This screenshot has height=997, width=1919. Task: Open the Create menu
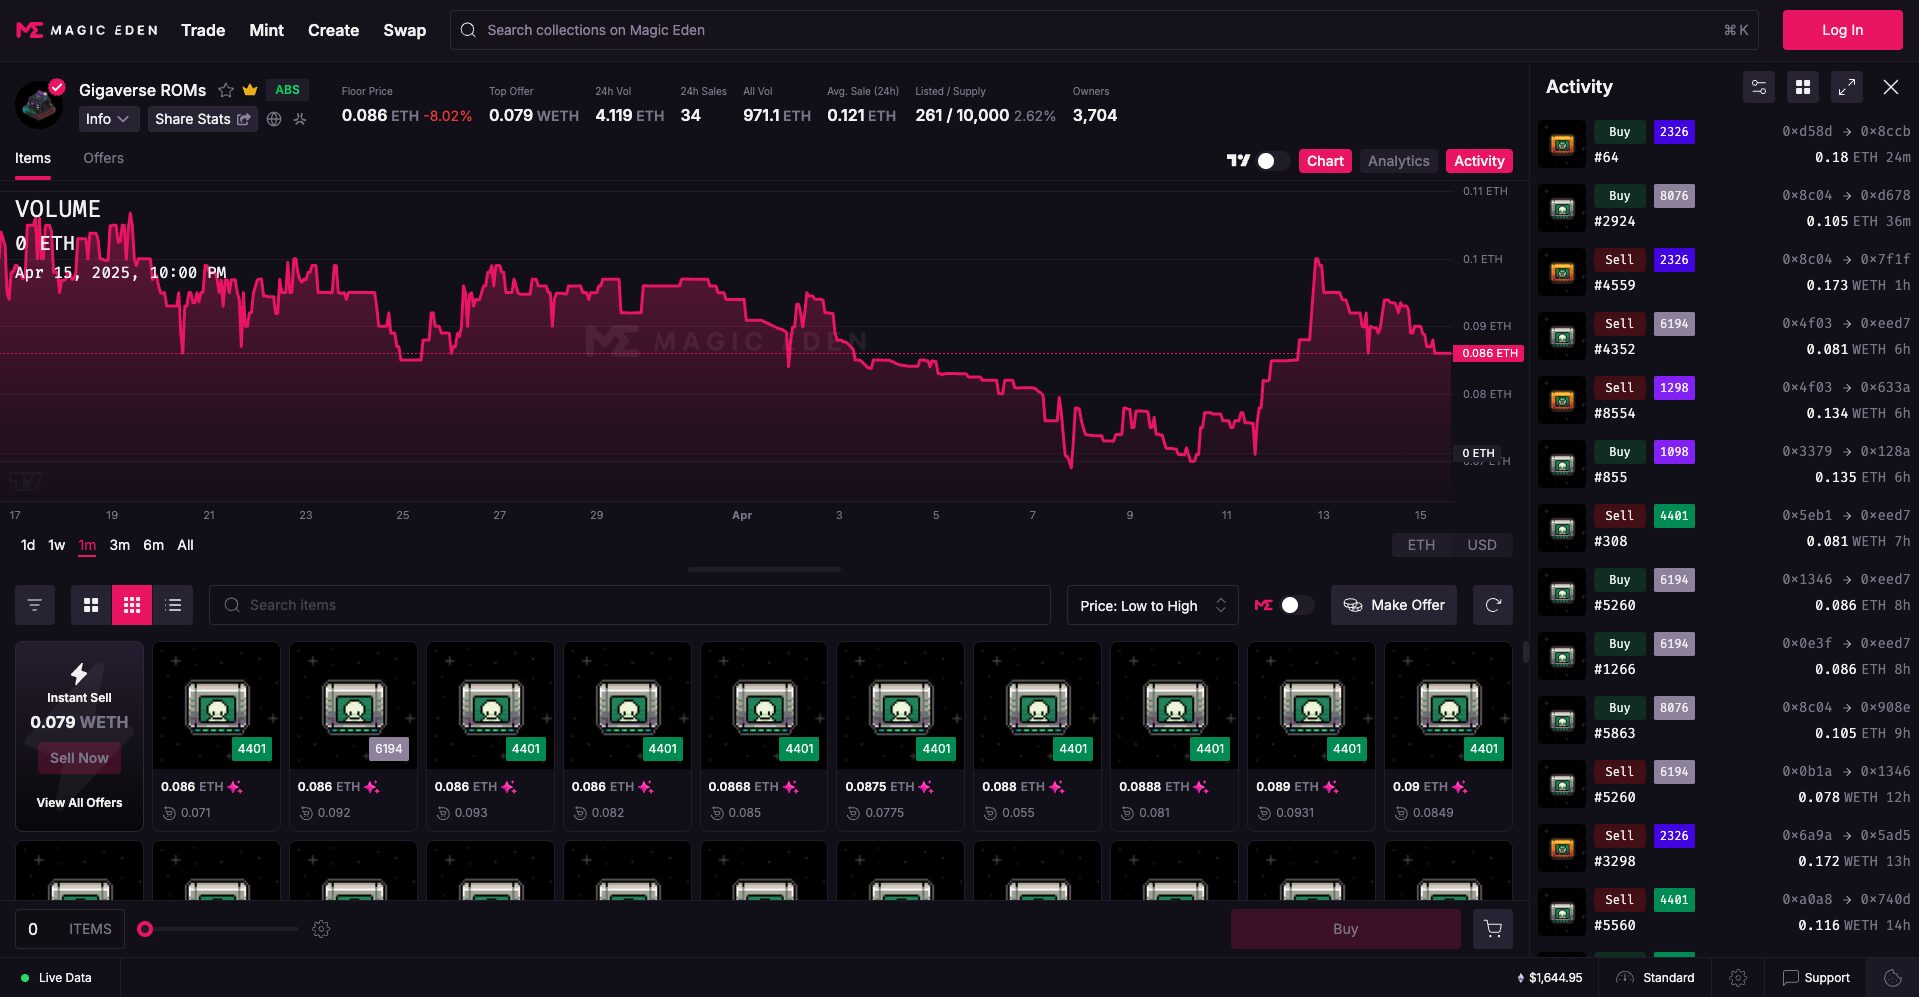click(x=333, y=30)
